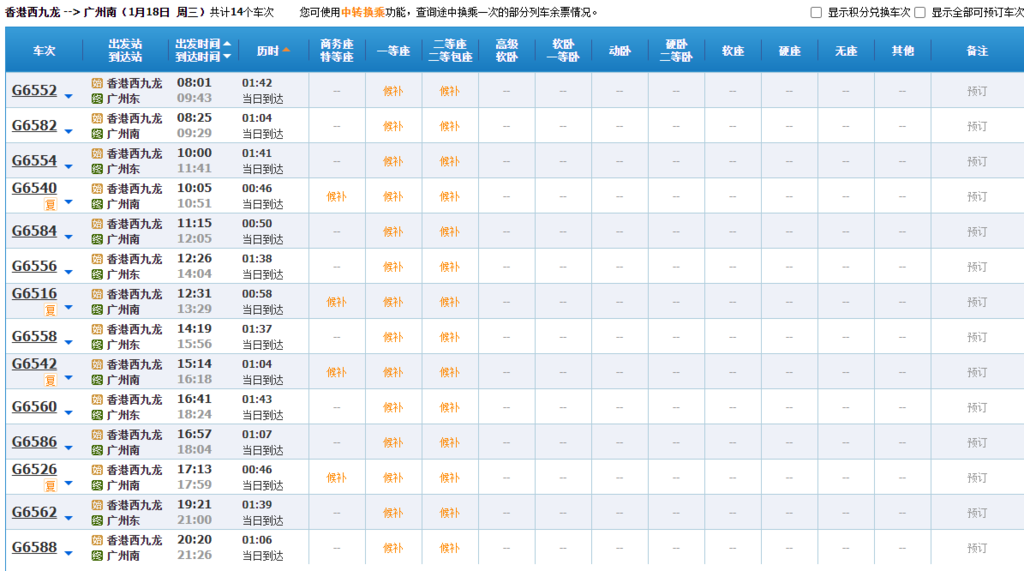
Task: Expand stops arrow for train G6556
Action: point(69,272)
